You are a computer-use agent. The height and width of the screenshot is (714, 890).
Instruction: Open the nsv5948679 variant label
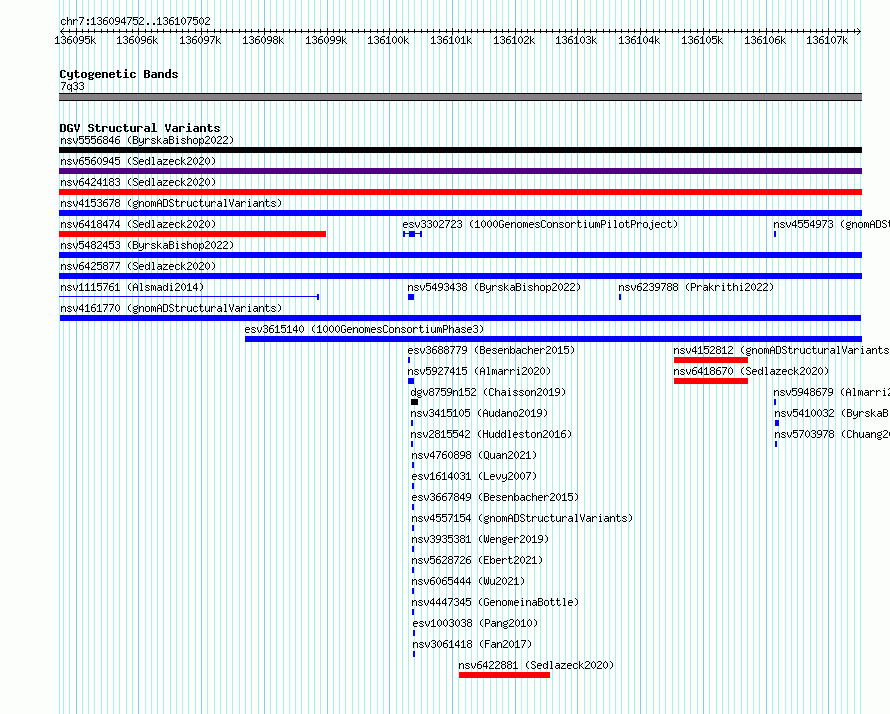coord(831,392)
